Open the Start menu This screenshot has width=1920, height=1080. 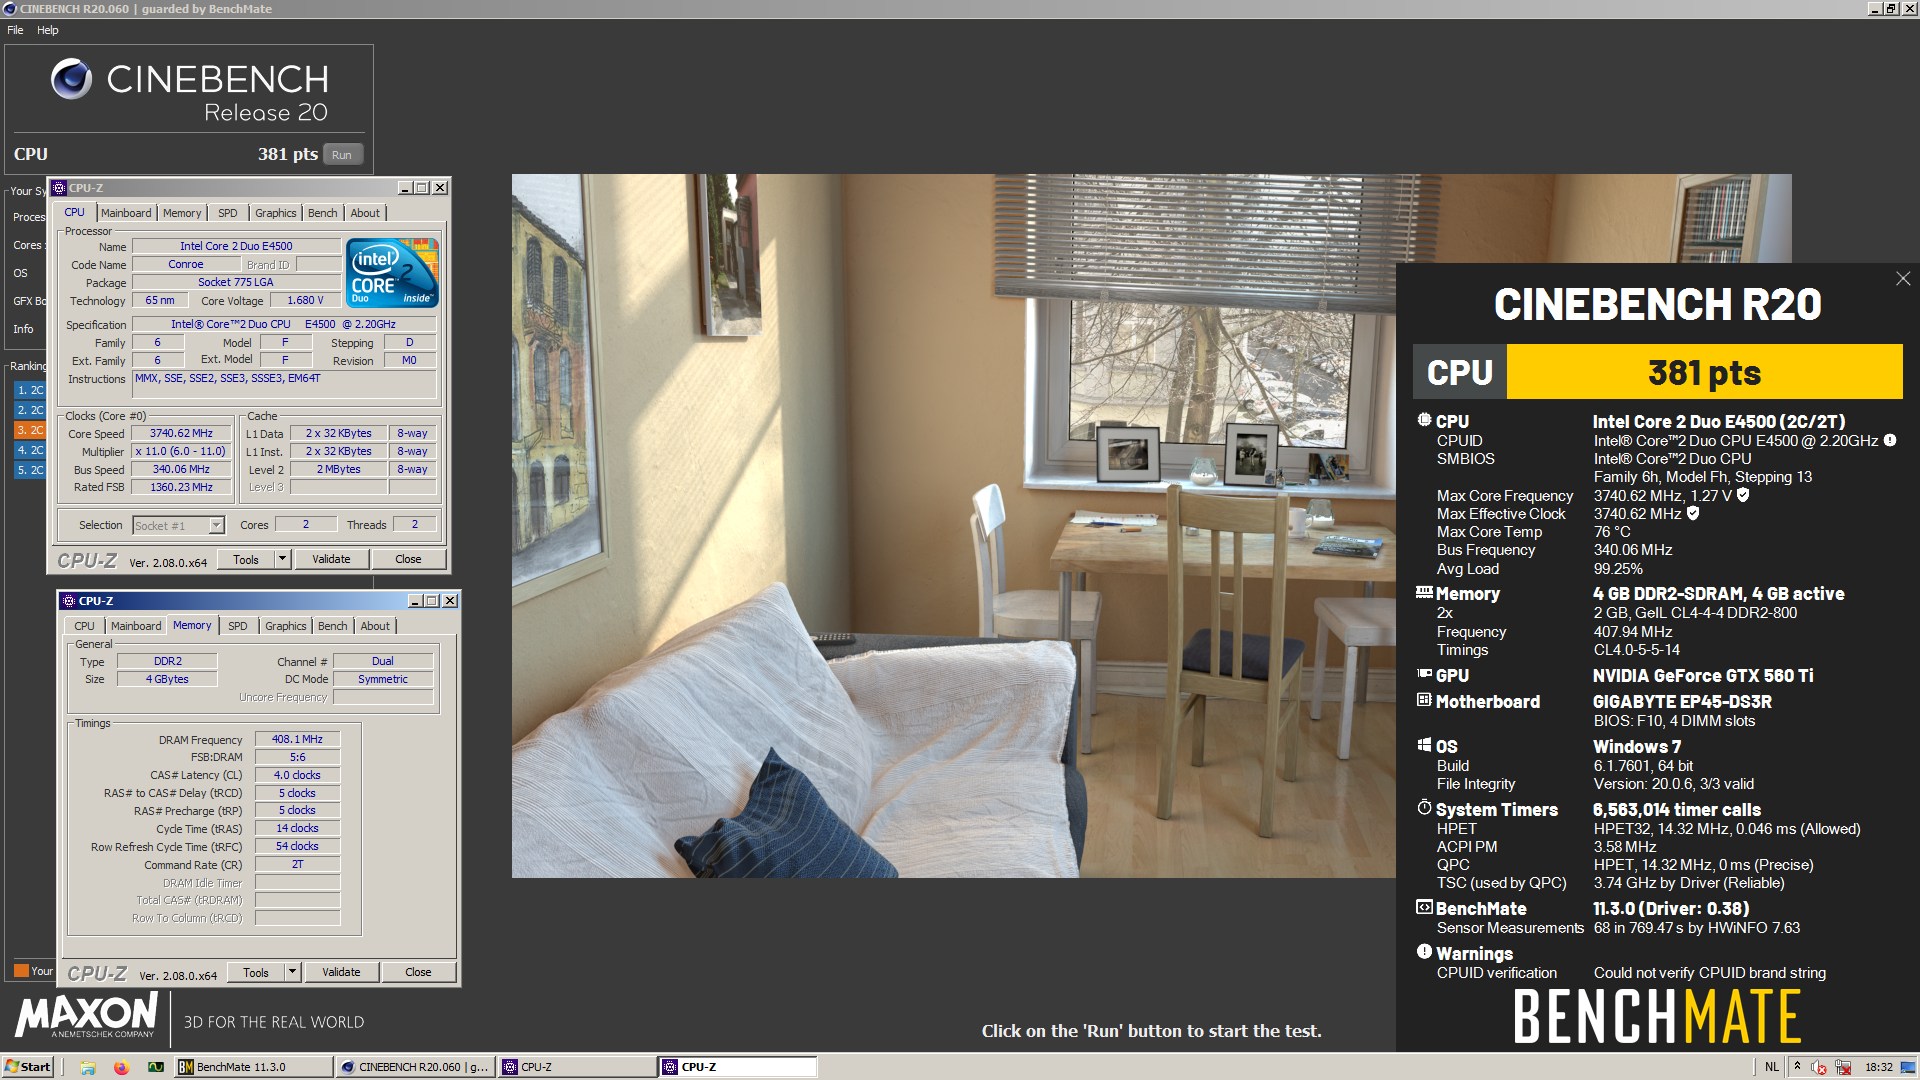27,1067
